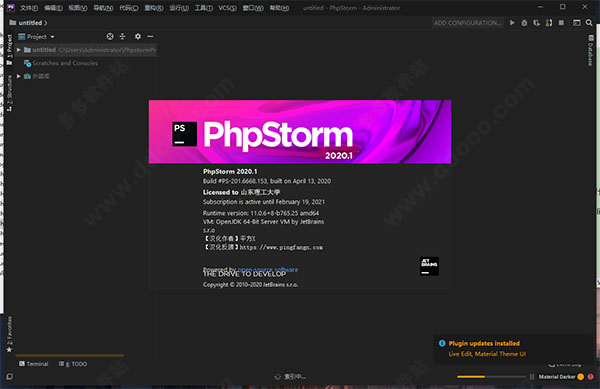Image resolution: width=600 pixels, height=389 pixels.
Task: Open the 视图(V) menu
Action: coord(78,8)
